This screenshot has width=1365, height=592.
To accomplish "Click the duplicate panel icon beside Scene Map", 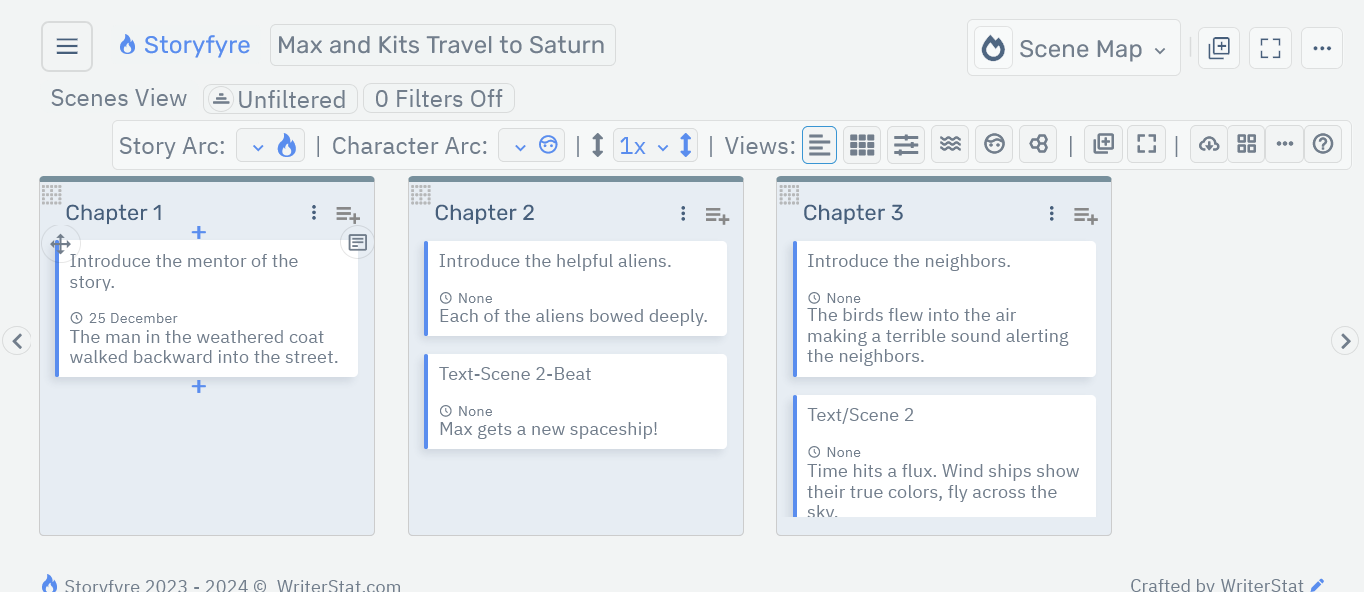I will click(1218, 47).
